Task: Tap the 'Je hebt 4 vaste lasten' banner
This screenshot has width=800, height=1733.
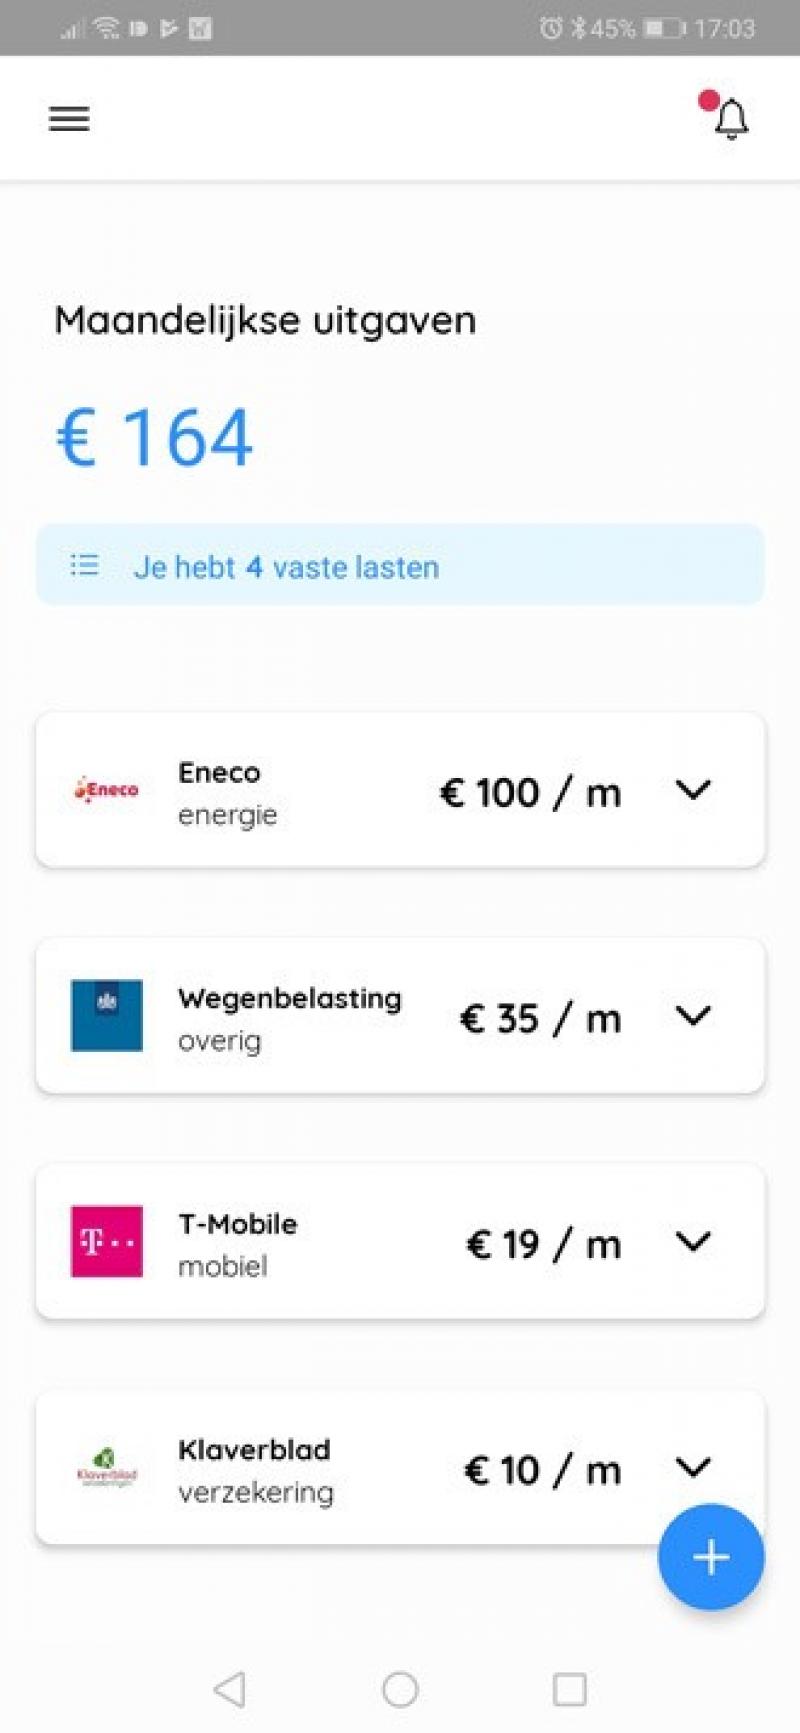Action: [400, 566]
